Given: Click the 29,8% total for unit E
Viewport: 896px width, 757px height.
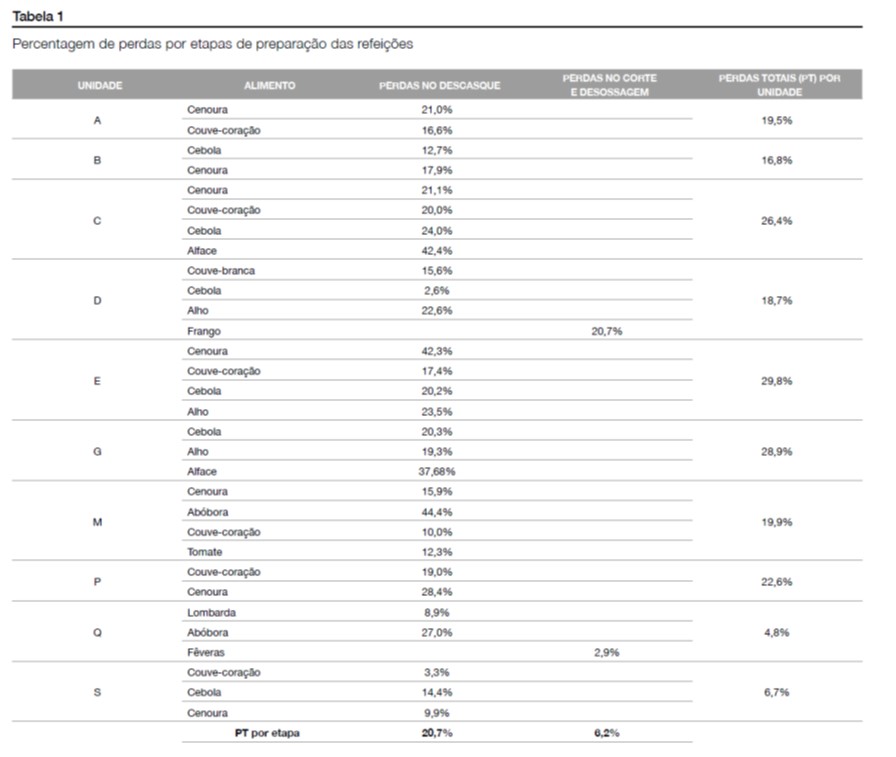Looking at the screenshot, I should pyautogui.click(x=778, y=381).
